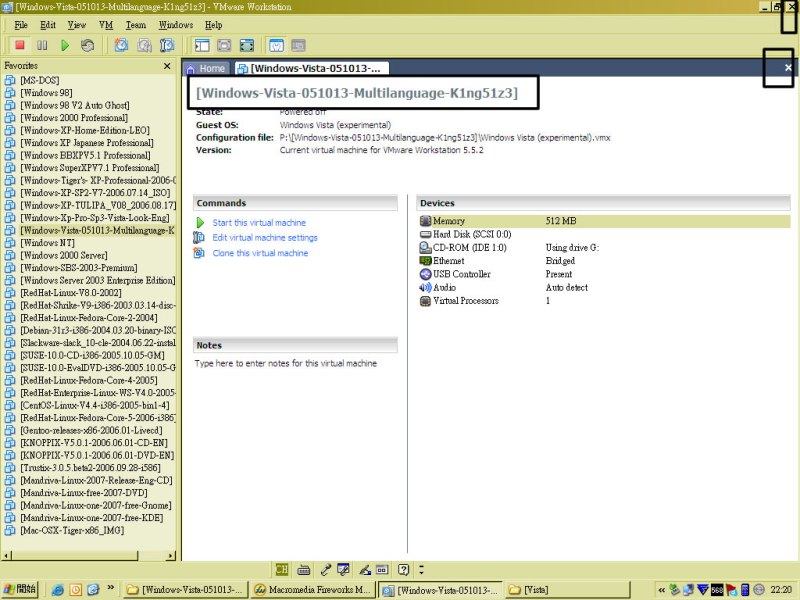The height and width of the screenshot is (600, 800).
Task: Click Edit virtual machine settings link
Action: 265,237
